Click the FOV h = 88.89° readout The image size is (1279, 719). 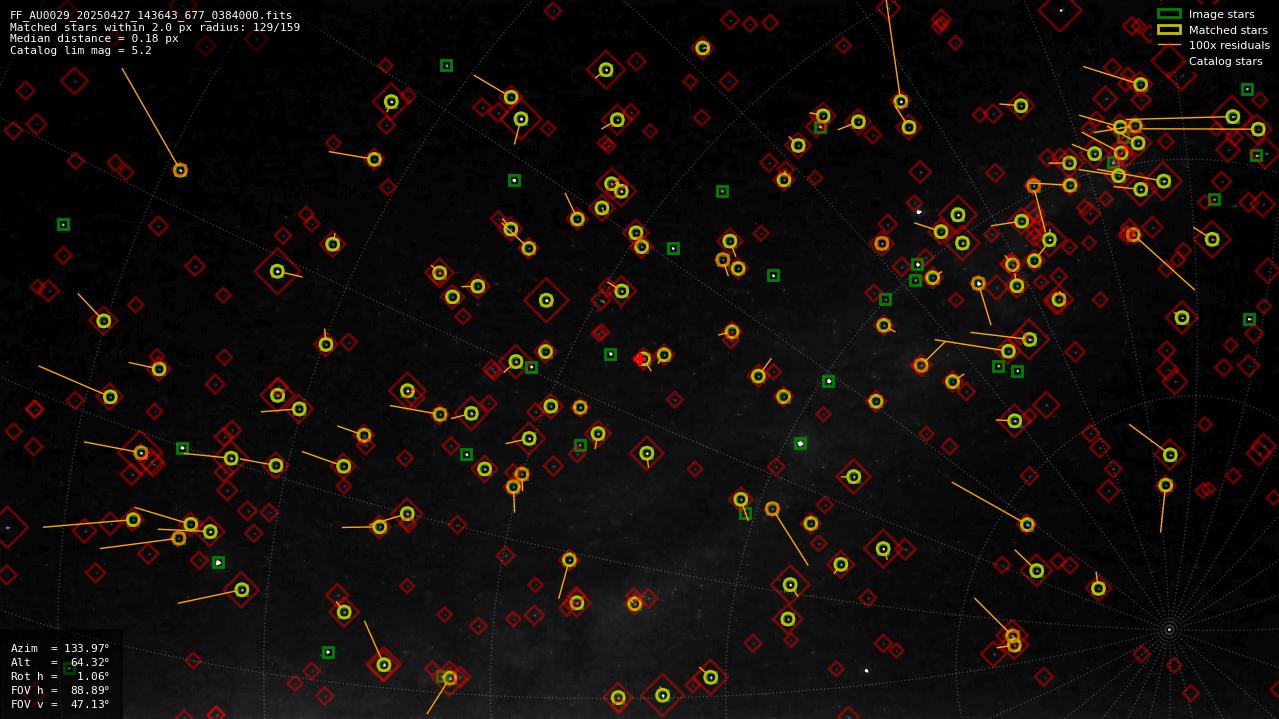(x=60, y=690)
